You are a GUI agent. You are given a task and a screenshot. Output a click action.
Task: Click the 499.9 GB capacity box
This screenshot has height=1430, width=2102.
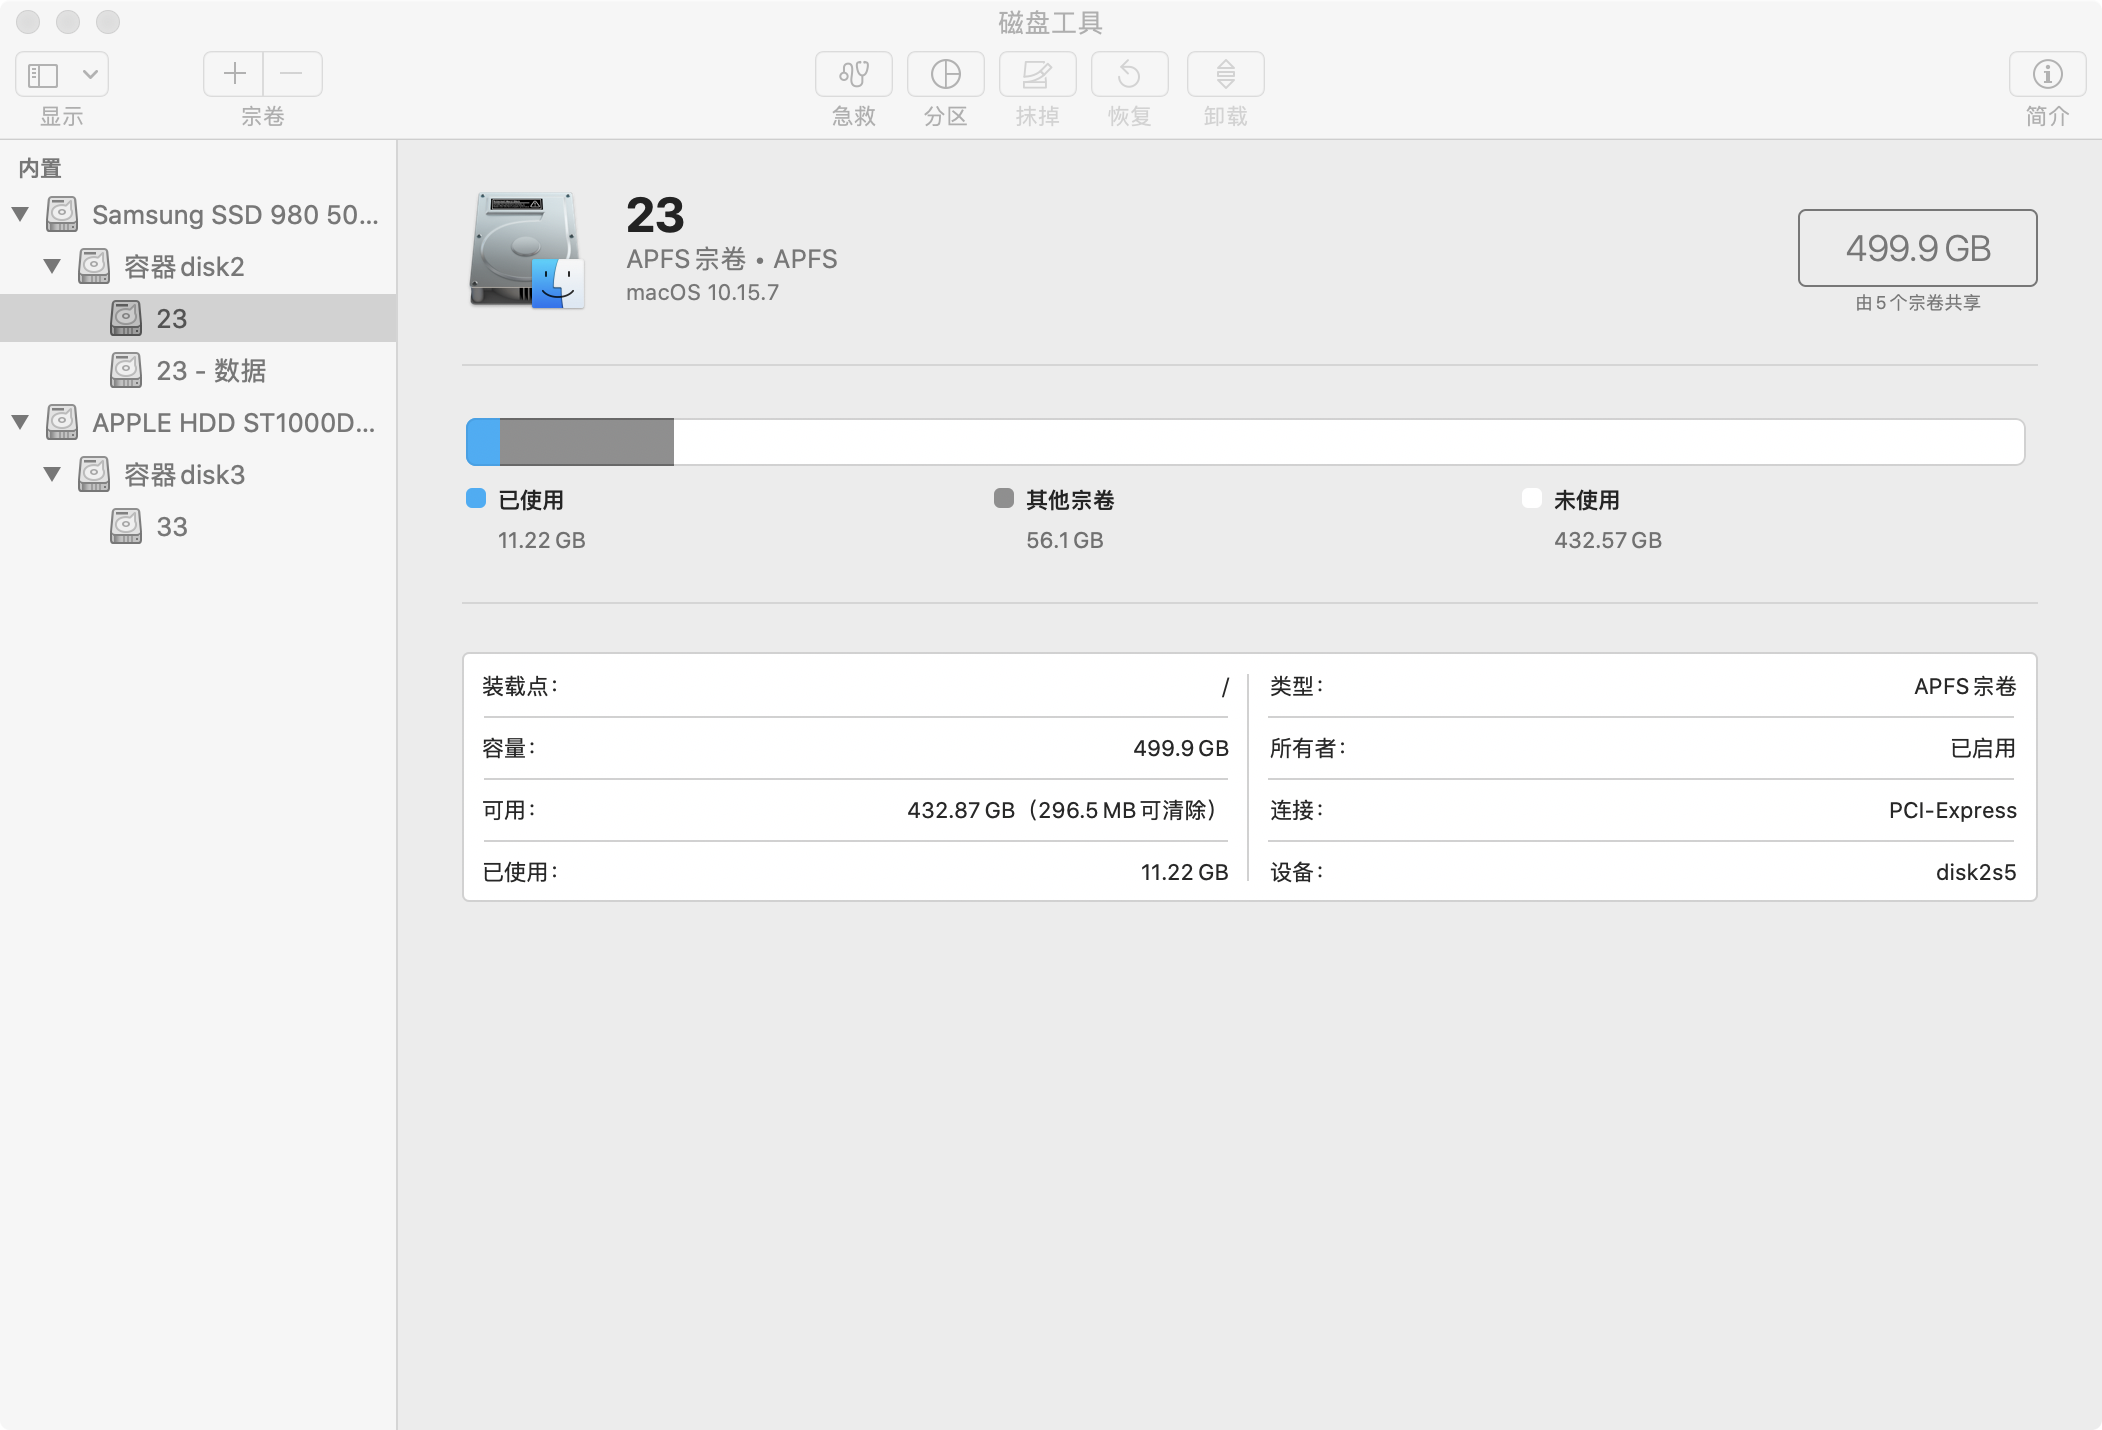point(1917,248)
